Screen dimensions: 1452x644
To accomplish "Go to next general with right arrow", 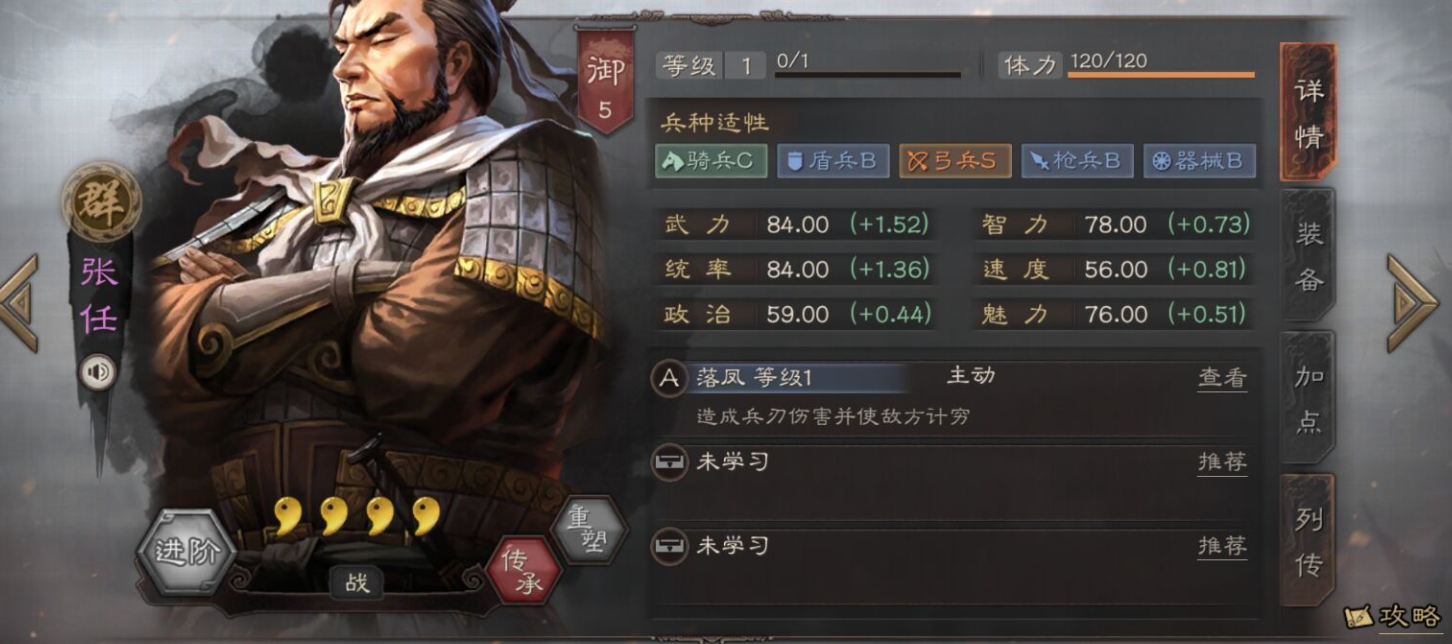I will point(1412,302).
